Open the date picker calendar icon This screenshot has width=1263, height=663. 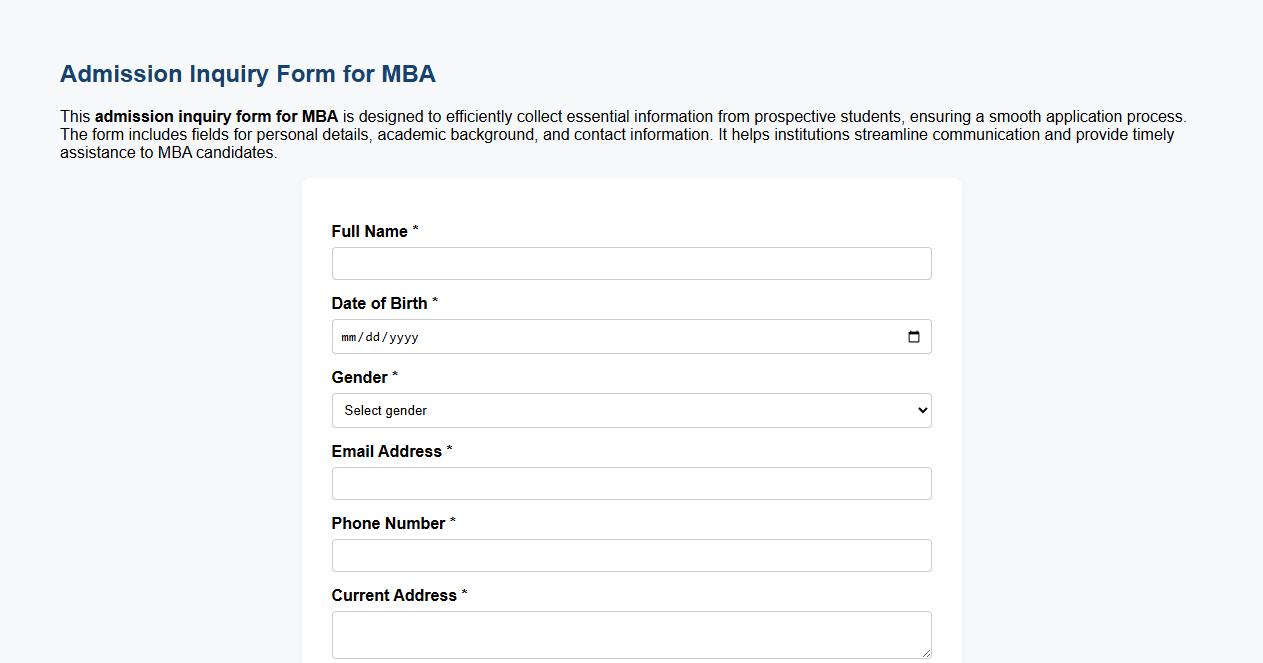(913, 337)
